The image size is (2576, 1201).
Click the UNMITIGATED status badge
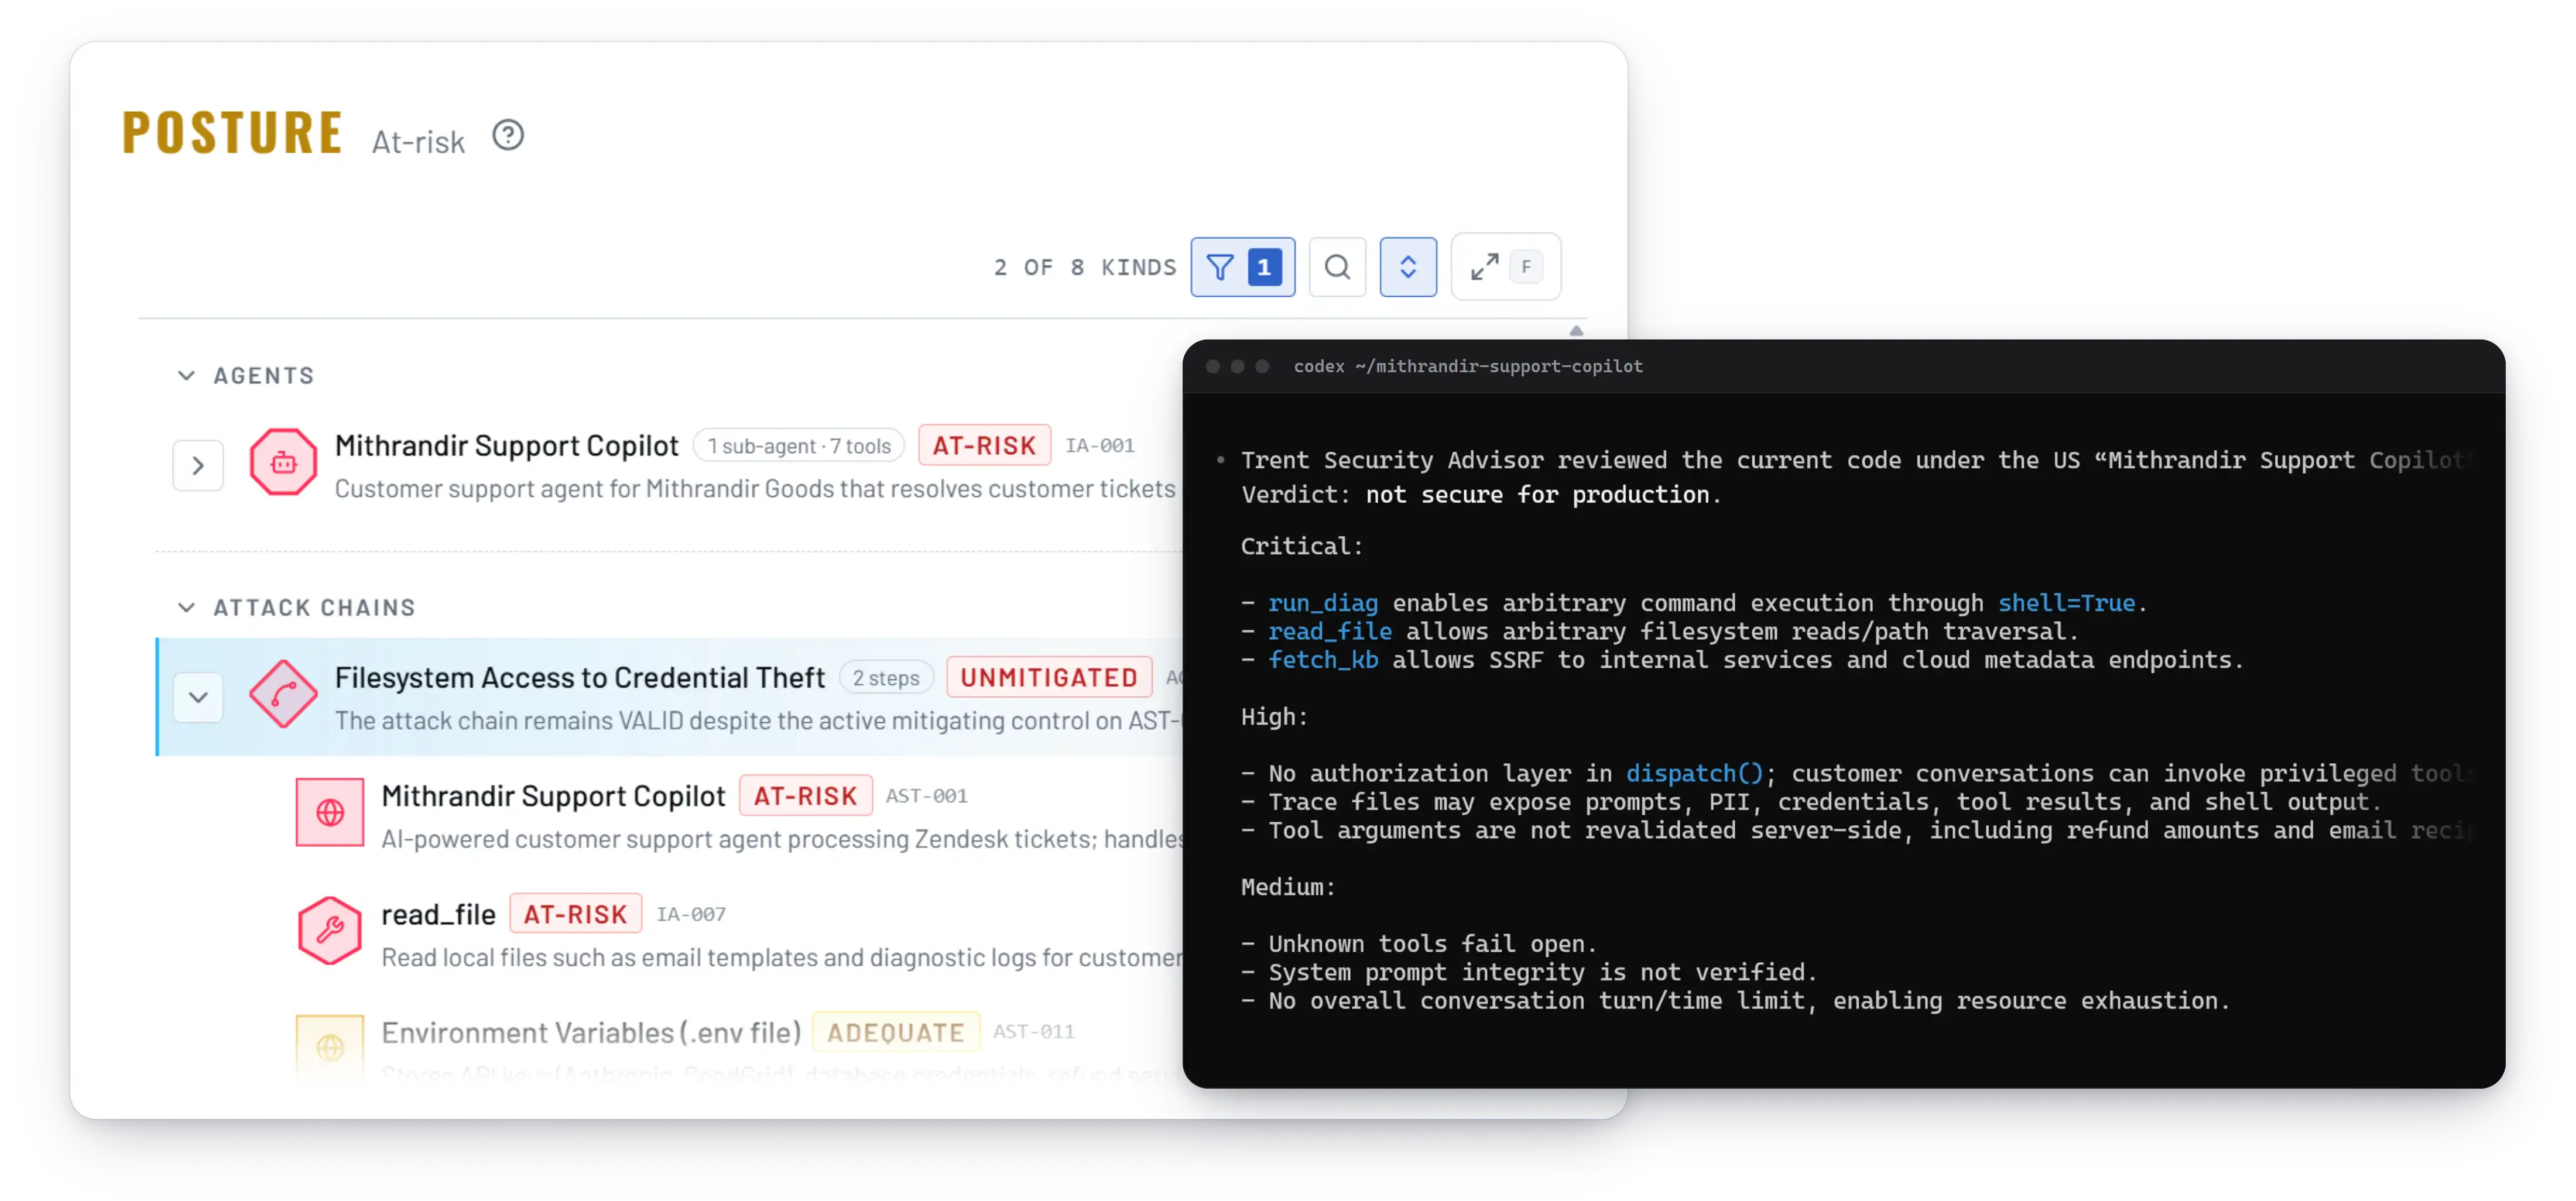(x=1049, y=678)
